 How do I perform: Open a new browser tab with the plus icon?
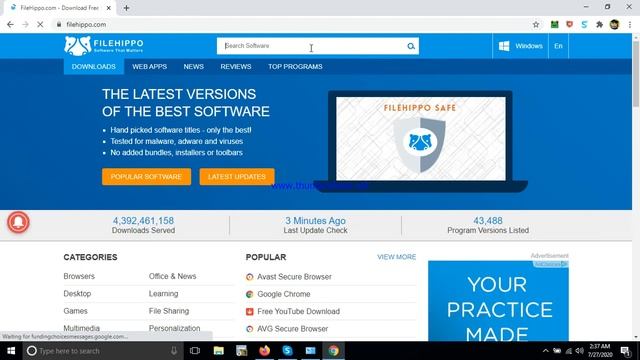point(127,8)
